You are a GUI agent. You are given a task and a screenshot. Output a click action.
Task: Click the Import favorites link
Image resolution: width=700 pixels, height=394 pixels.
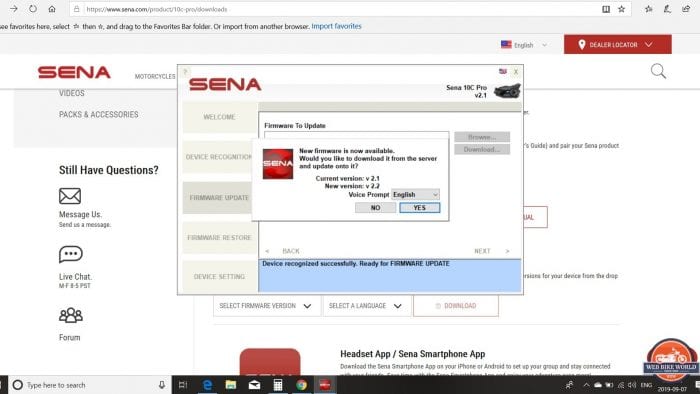pyautogui.click(x=337, y=26)
